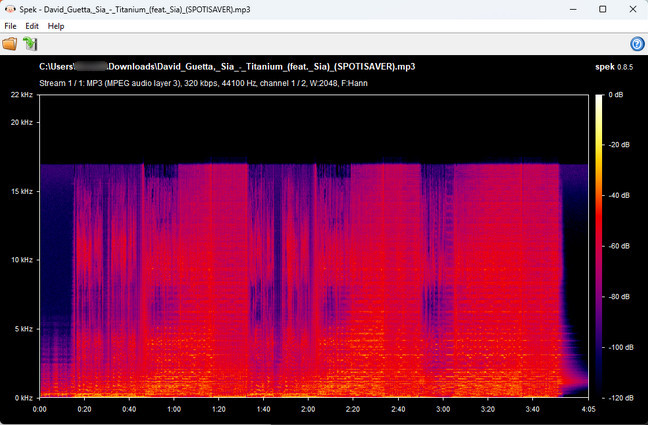Click the 1:20 time axis label
648x425 pixels.
click(219, 409)
